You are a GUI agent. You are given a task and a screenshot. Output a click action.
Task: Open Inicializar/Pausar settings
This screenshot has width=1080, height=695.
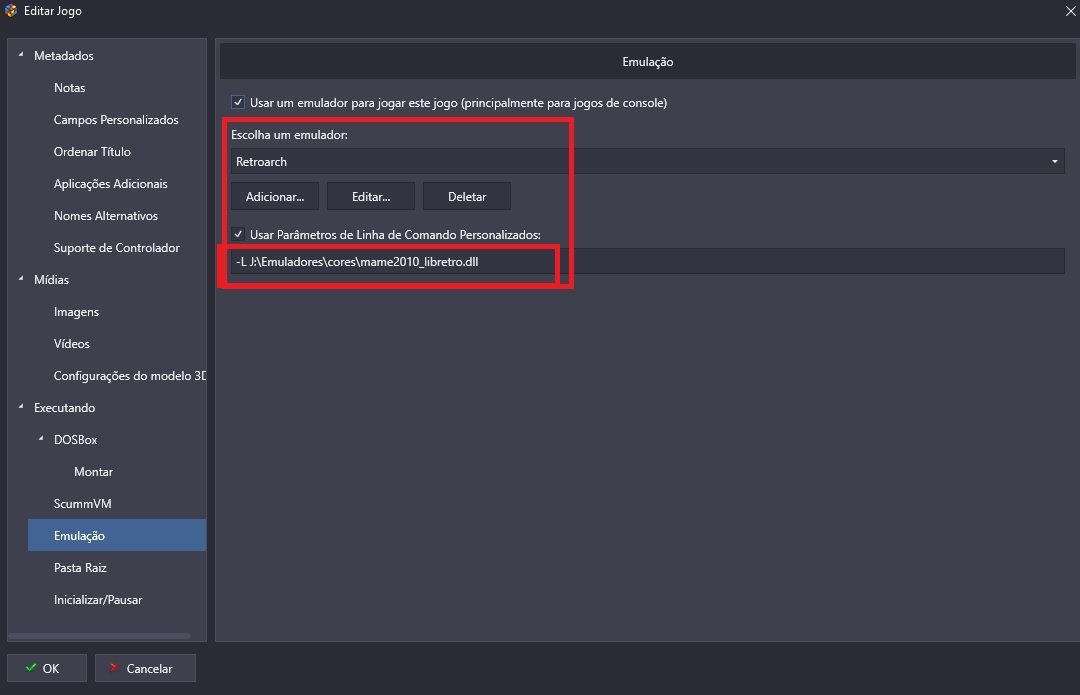pyautogui.click(x=98, y=600)
